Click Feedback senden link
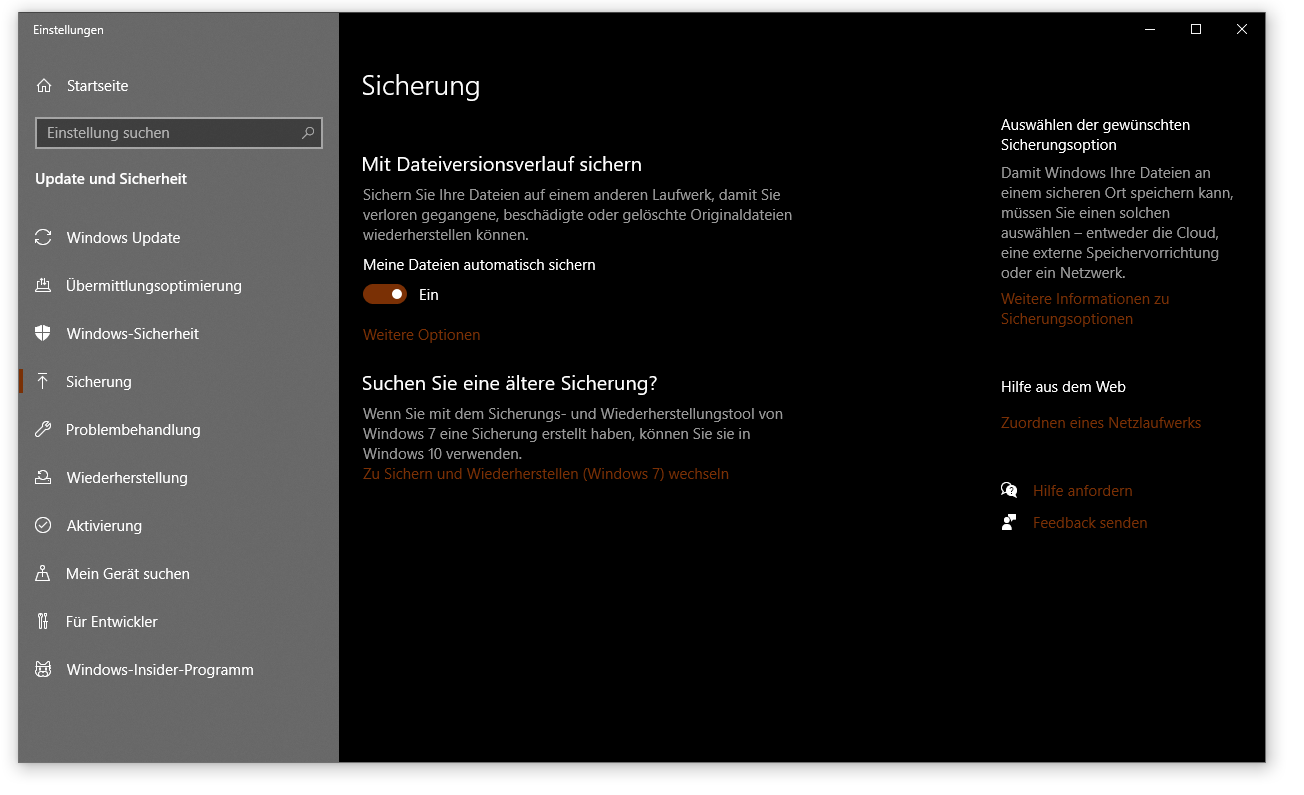Viewport: 1304px width, 795px height. tap(1090, 523)
